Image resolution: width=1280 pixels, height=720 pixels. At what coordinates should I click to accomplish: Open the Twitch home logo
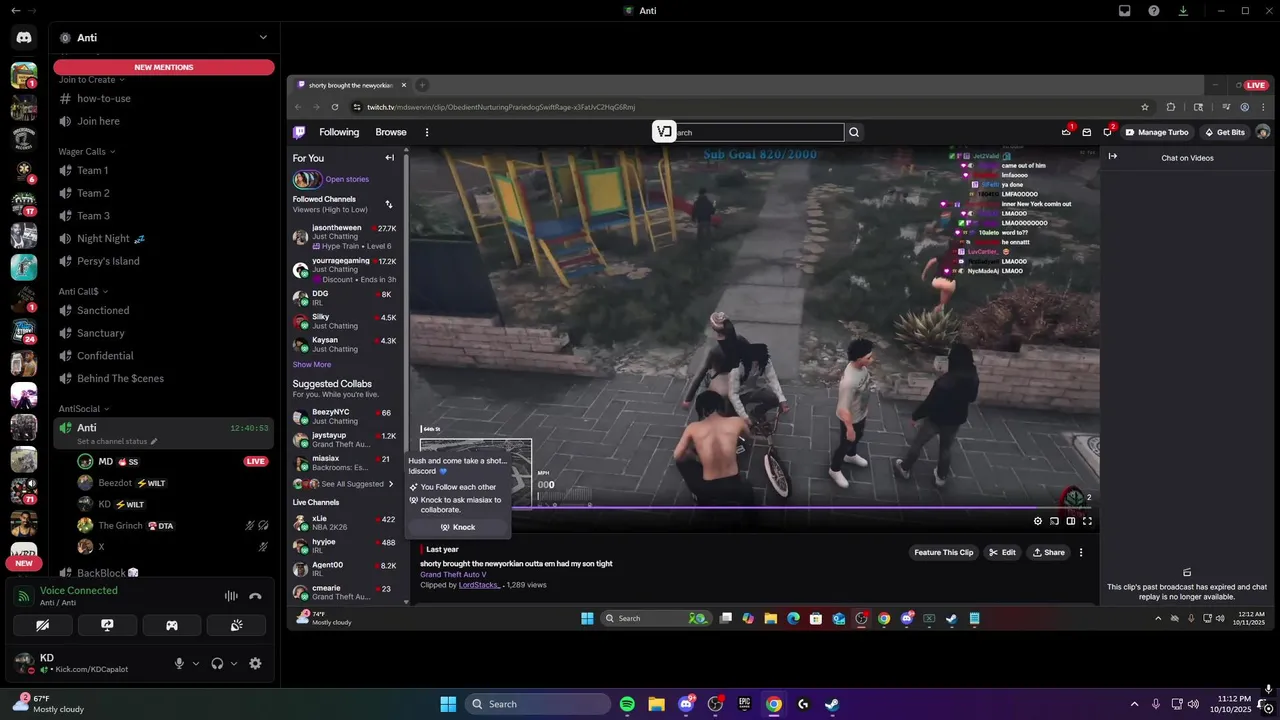[x=299, y=132]
